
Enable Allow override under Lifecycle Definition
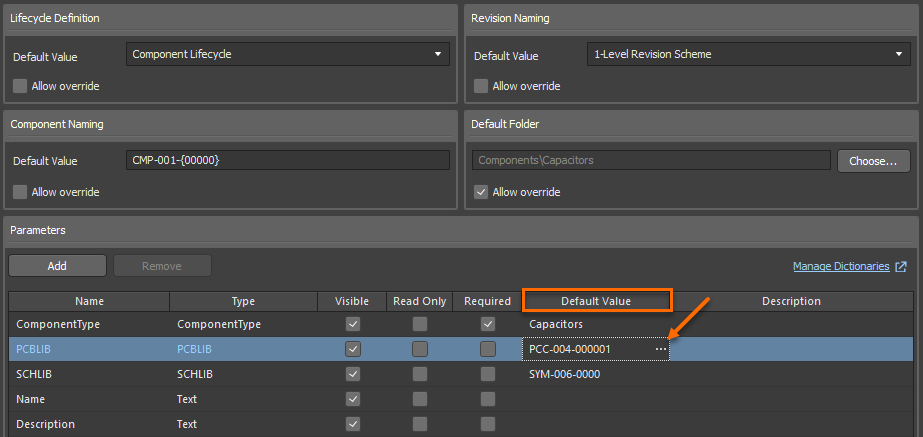[20, 86]
